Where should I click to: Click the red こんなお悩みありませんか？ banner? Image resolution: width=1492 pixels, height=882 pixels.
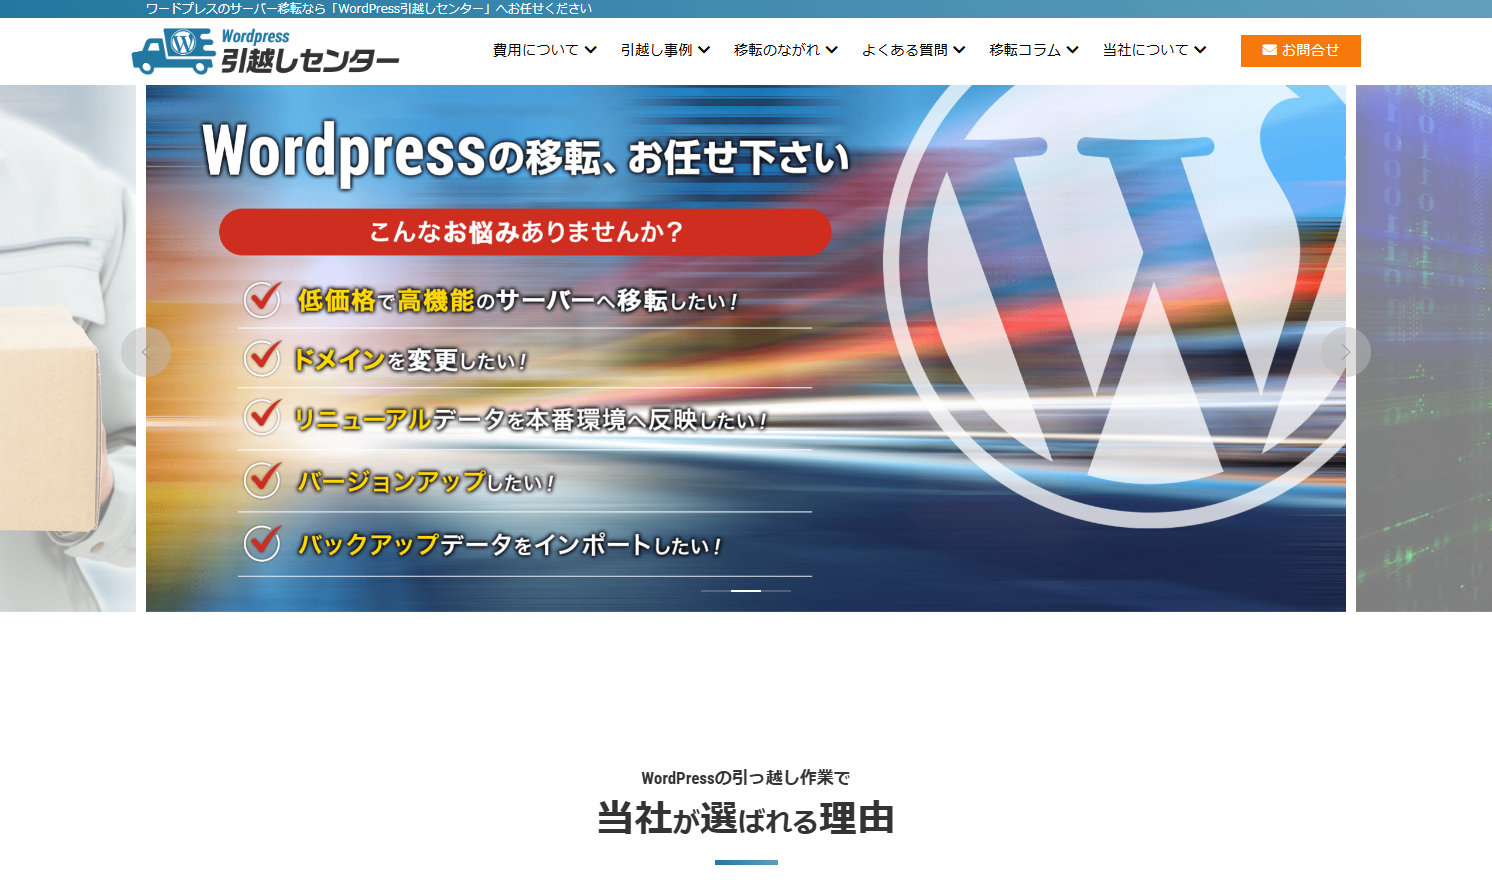pos(525,232)
